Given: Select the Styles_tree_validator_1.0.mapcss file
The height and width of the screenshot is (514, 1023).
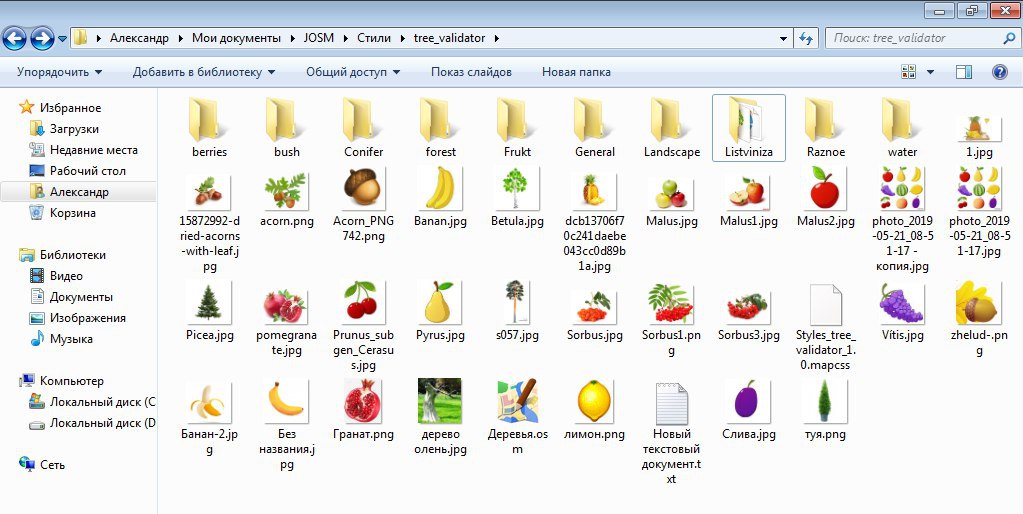Looking at the screenshot, I should click(x=825, y=326).
